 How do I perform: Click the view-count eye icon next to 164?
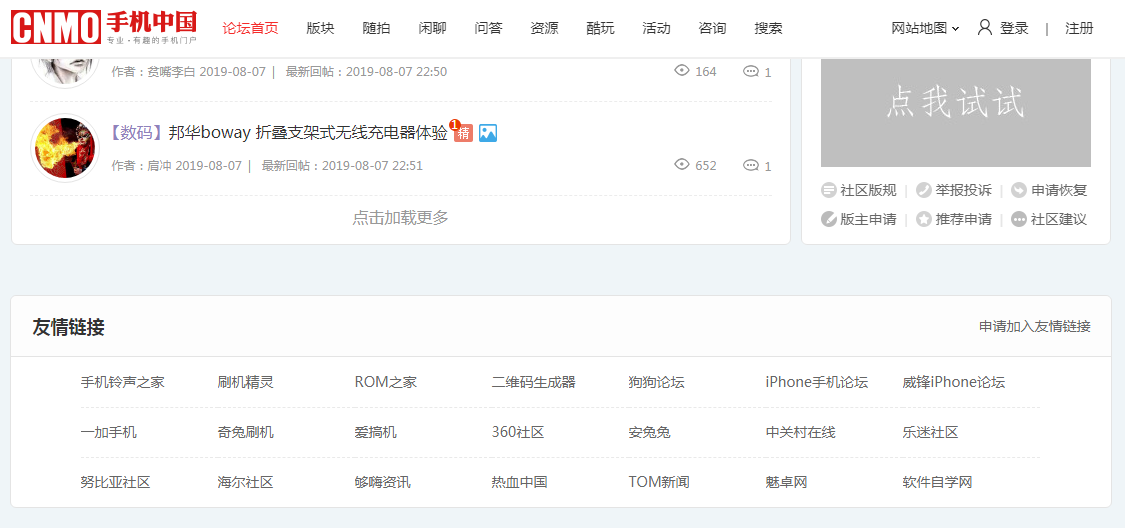click(x=682, y=70)
